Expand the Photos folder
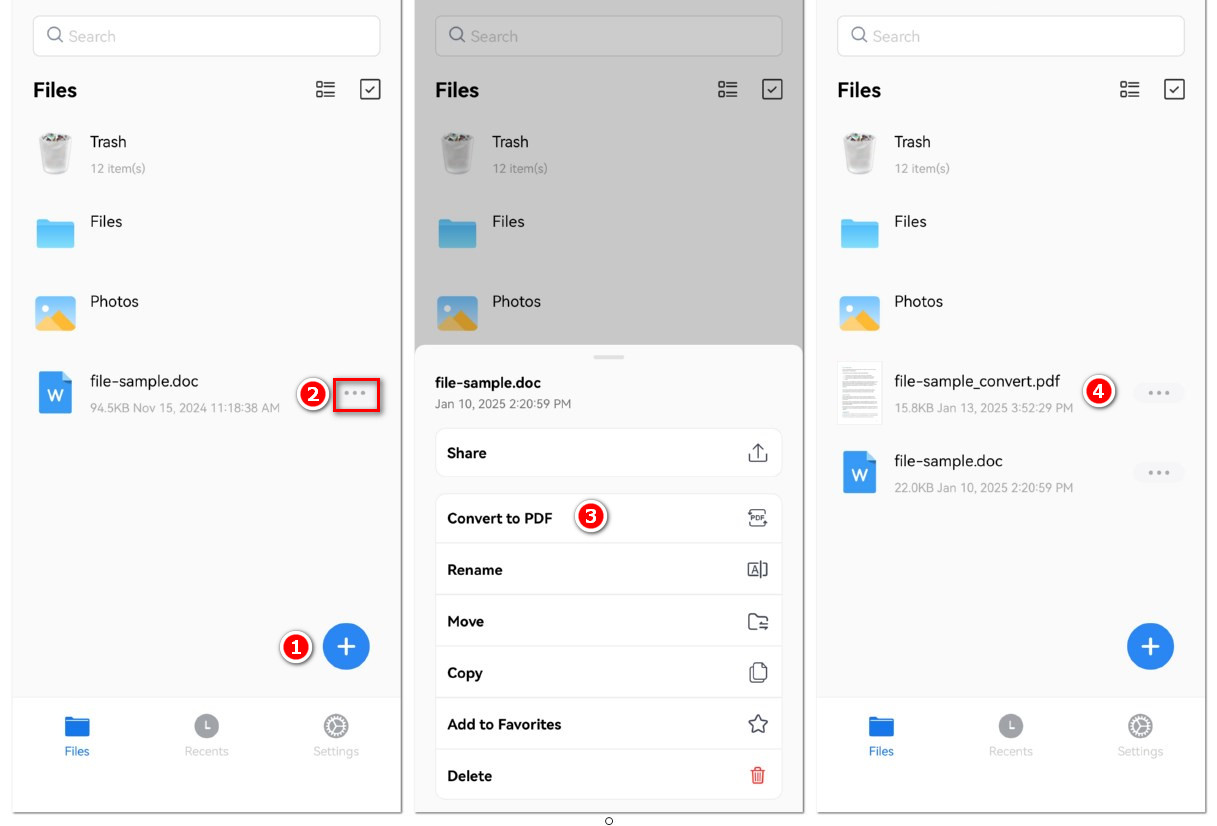Viewport: 1217px width, 826px height. pos(114,301)
